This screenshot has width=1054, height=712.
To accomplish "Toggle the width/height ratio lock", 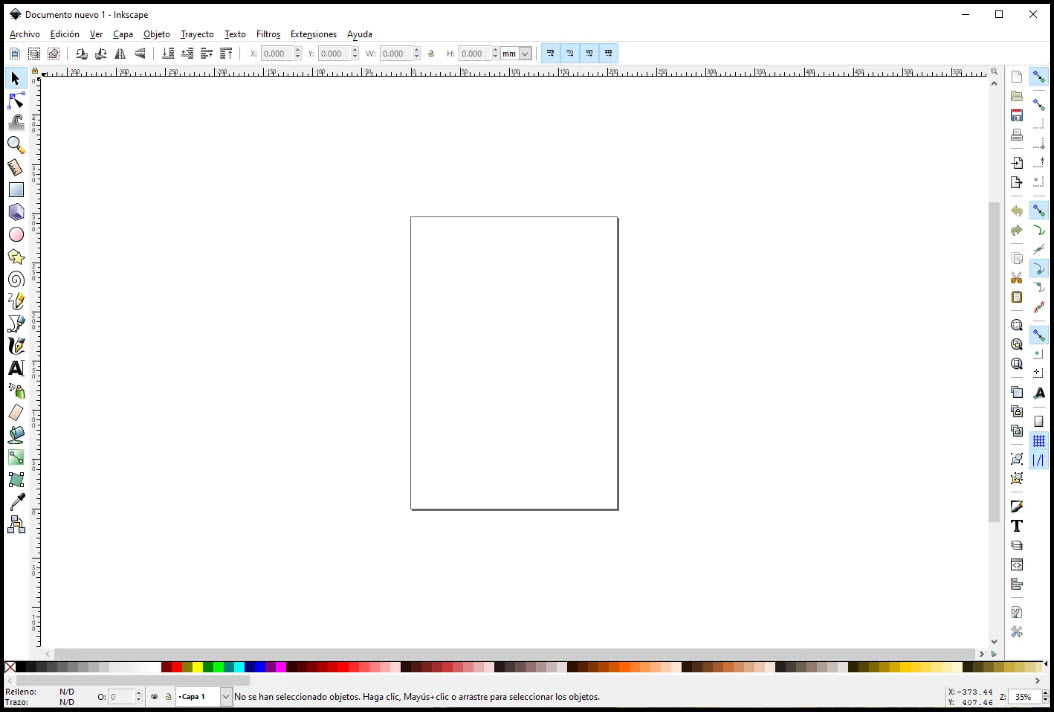I will [431, 54].
